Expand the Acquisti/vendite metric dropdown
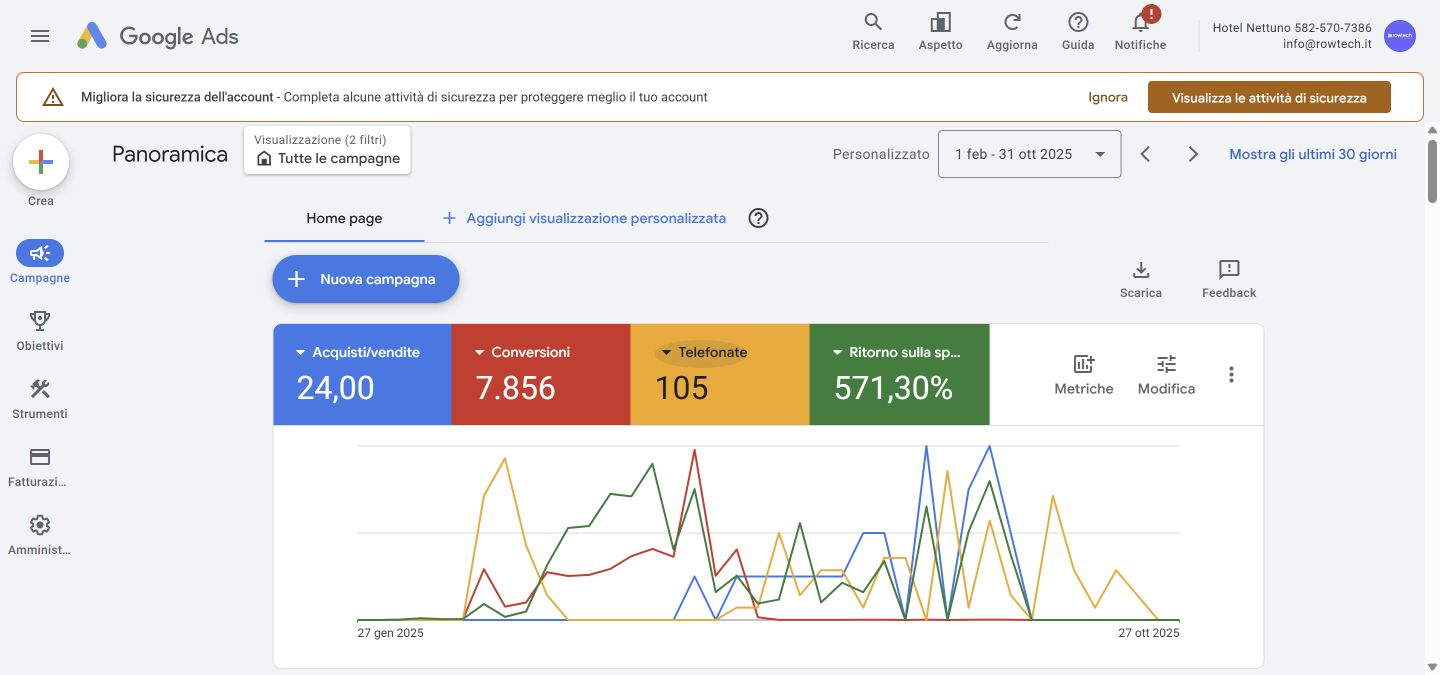This screenshot has height=675, width=1440. (x=358, y=352)
